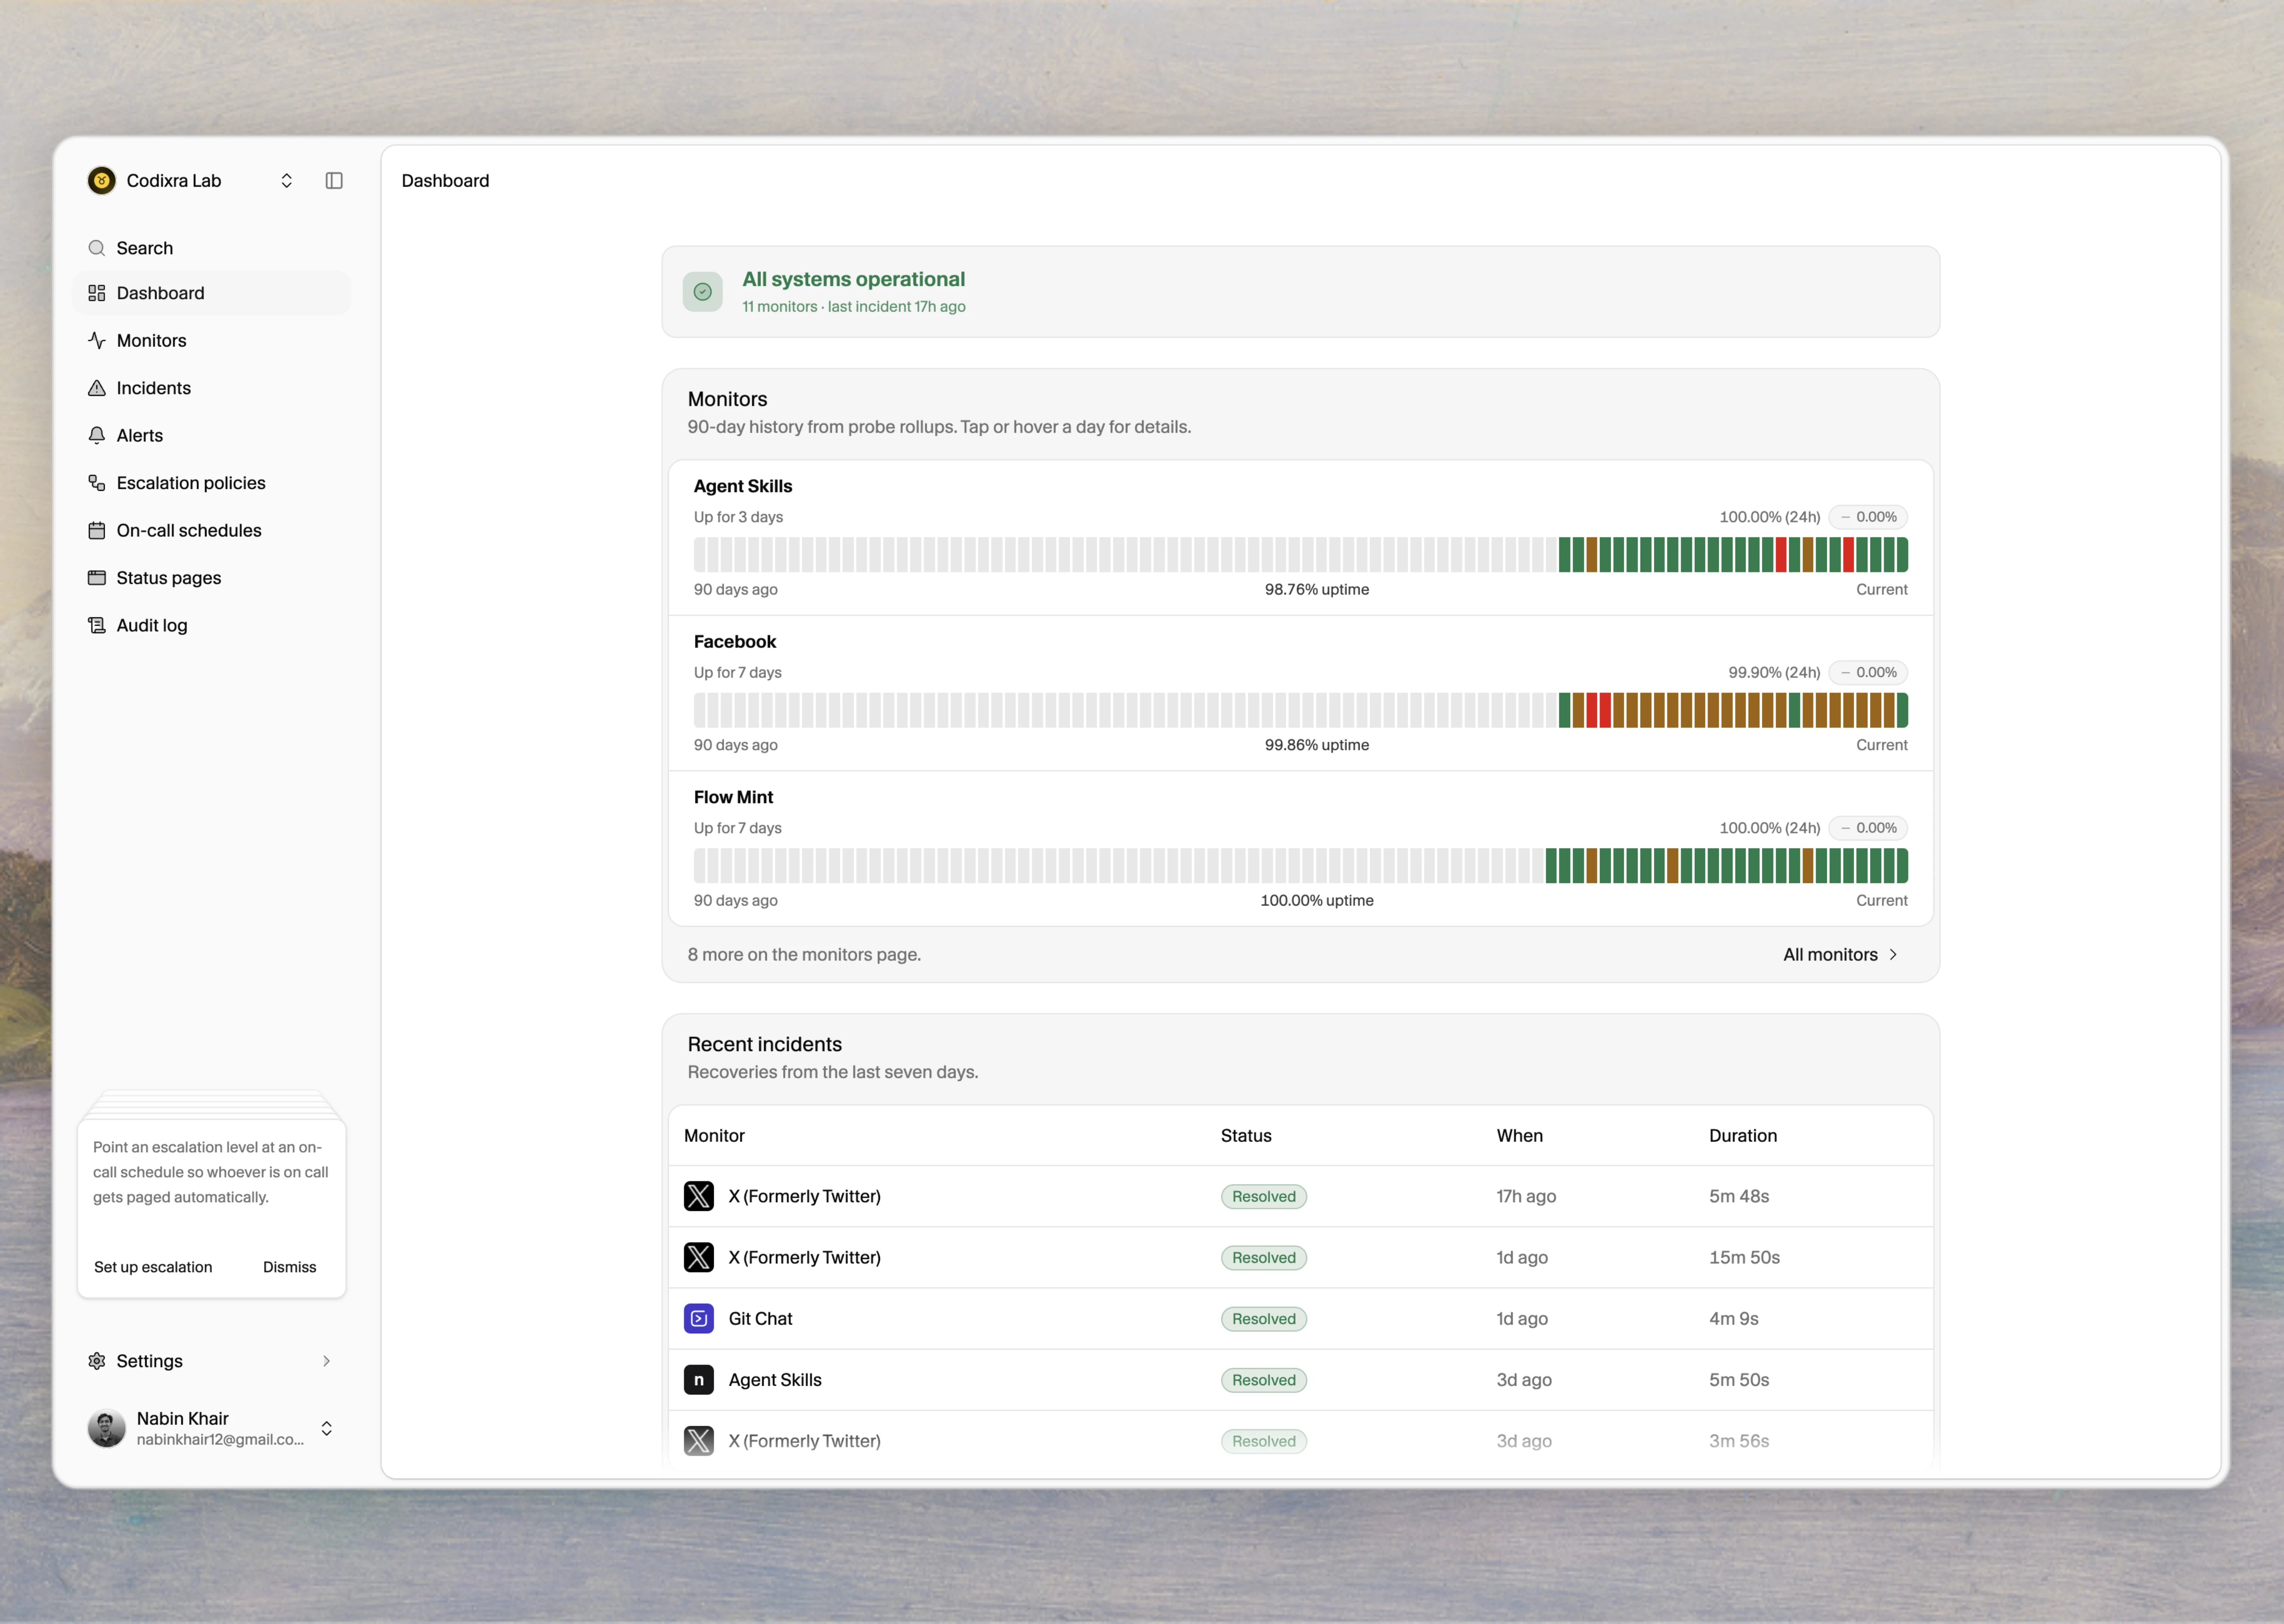
Task: Click Flow Mint current-day uptime bar
Action: (1902, 866)
